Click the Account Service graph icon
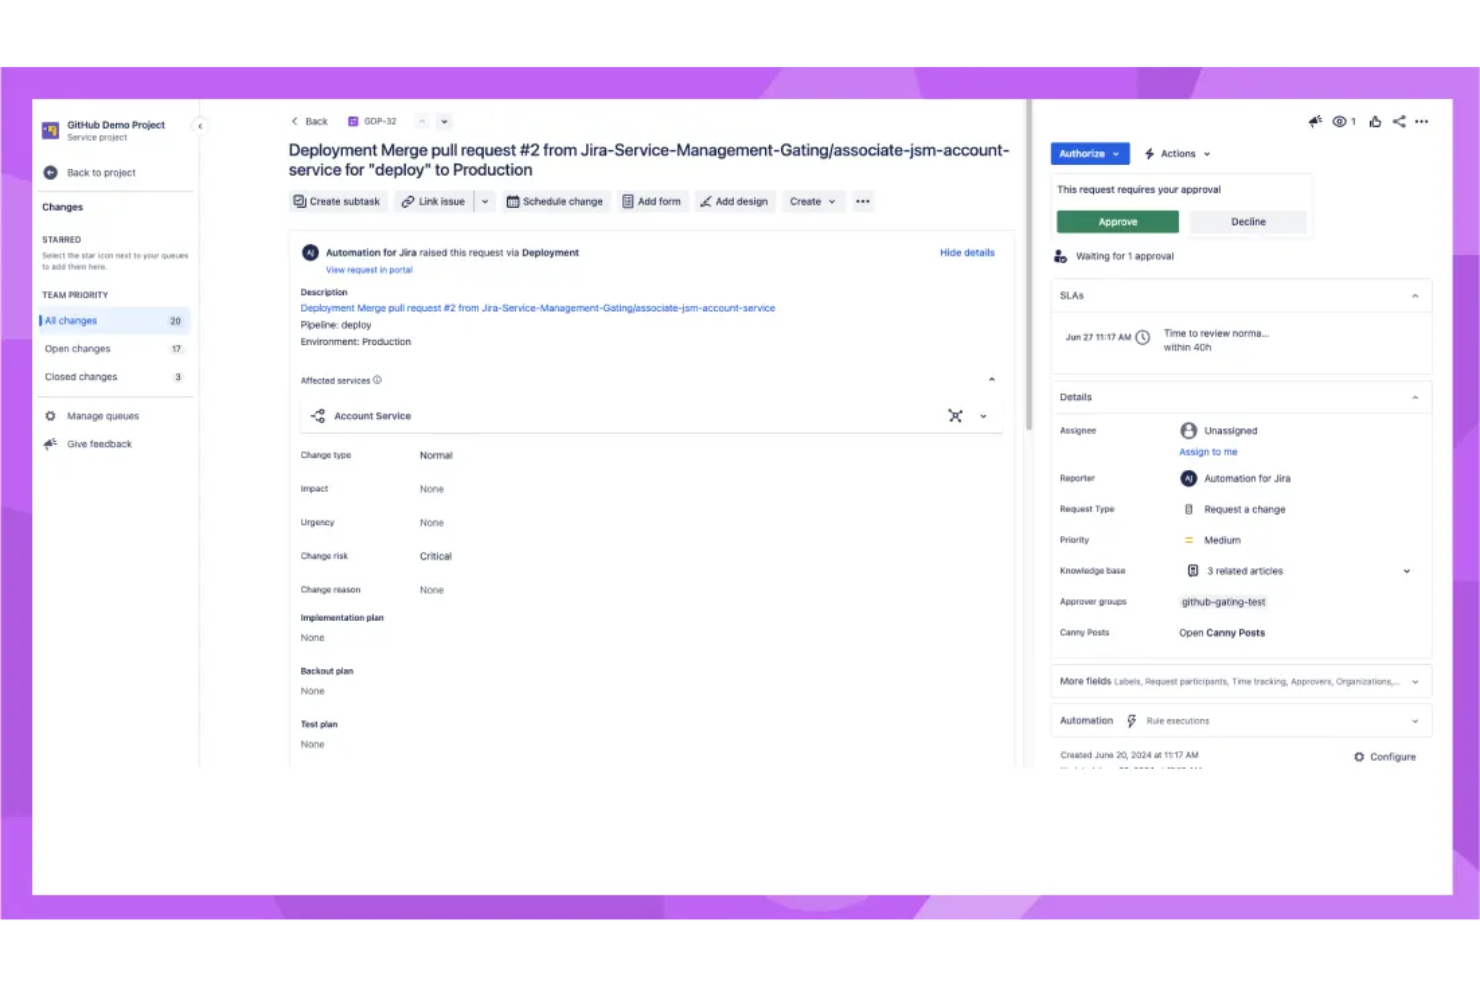This screenshot has width=1480, height=987. tap(955, 416)
